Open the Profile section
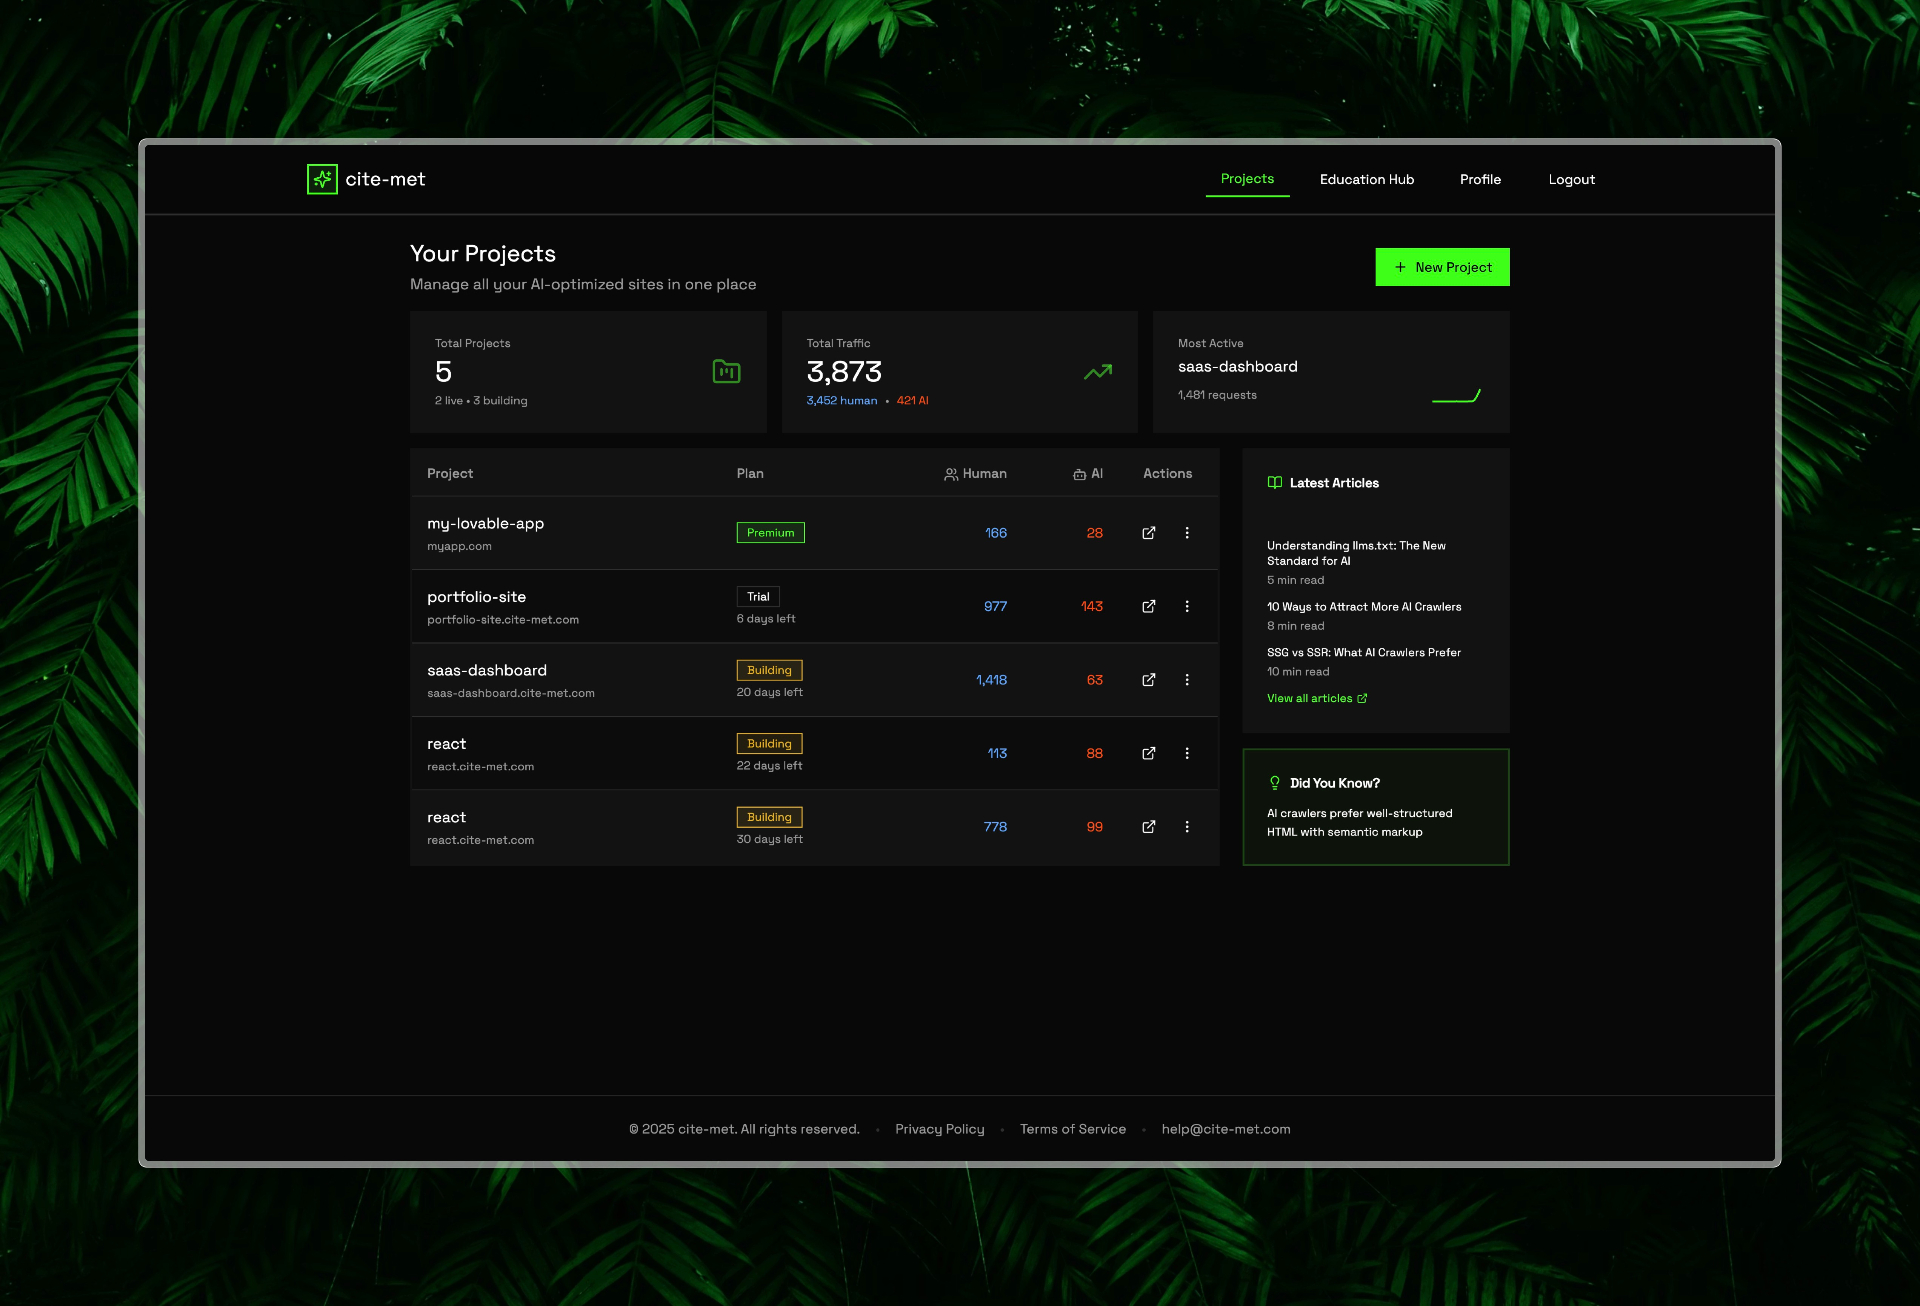The width and height of the screenshot is (1920, 1306). pos(1479,179)
